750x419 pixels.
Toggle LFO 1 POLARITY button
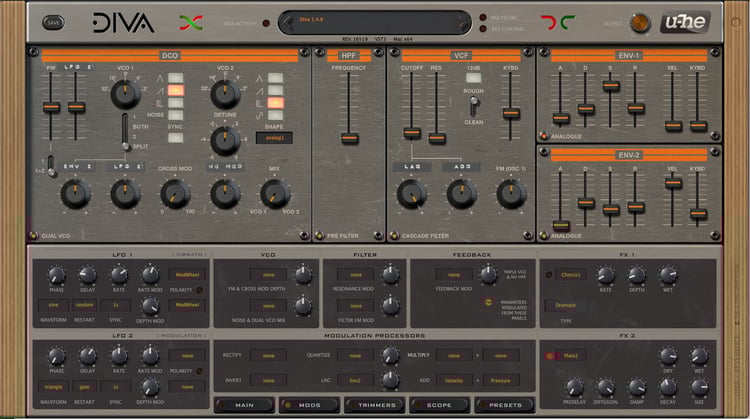[x=199, y=290]
